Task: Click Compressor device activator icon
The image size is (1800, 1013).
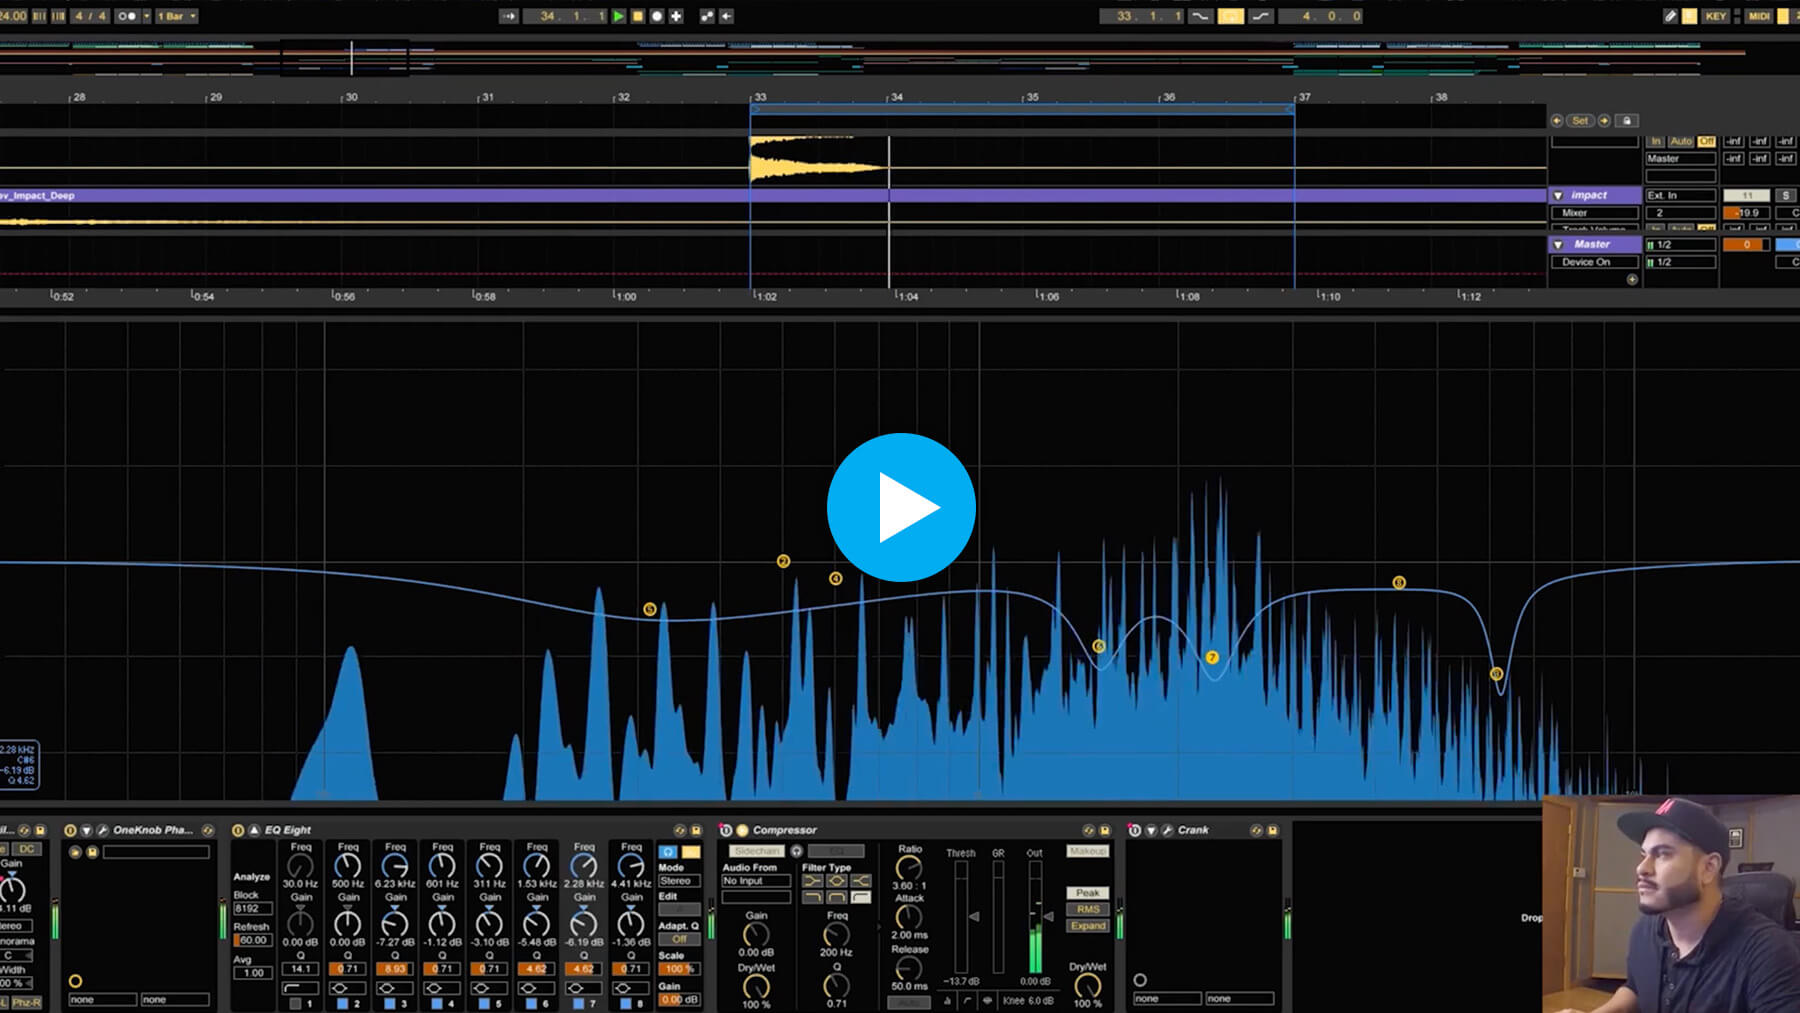Action: point(726,830)
